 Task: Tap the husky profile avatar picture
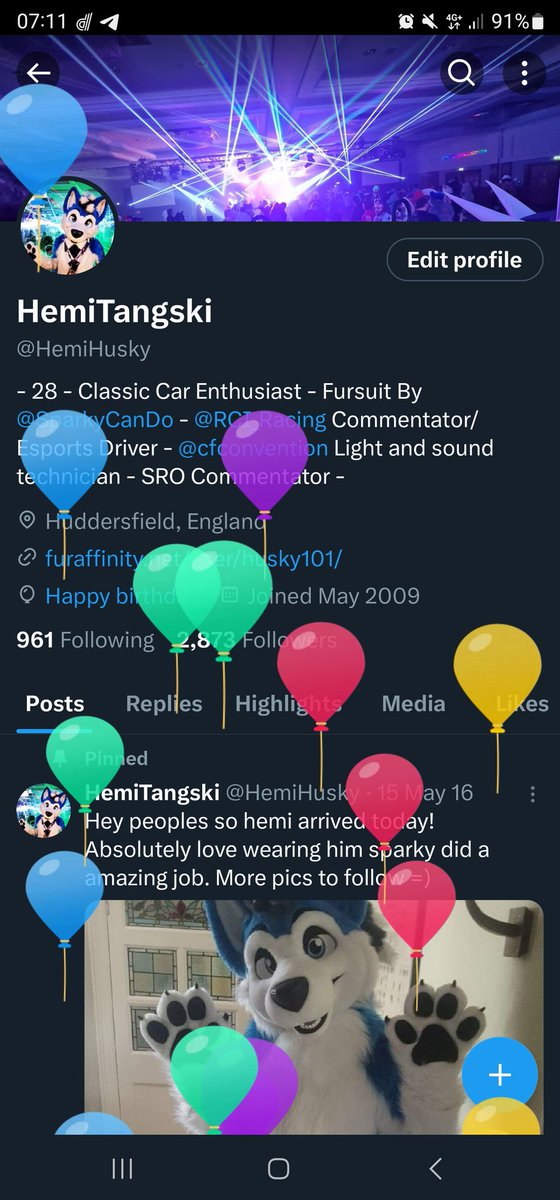[x=70, y=227]
